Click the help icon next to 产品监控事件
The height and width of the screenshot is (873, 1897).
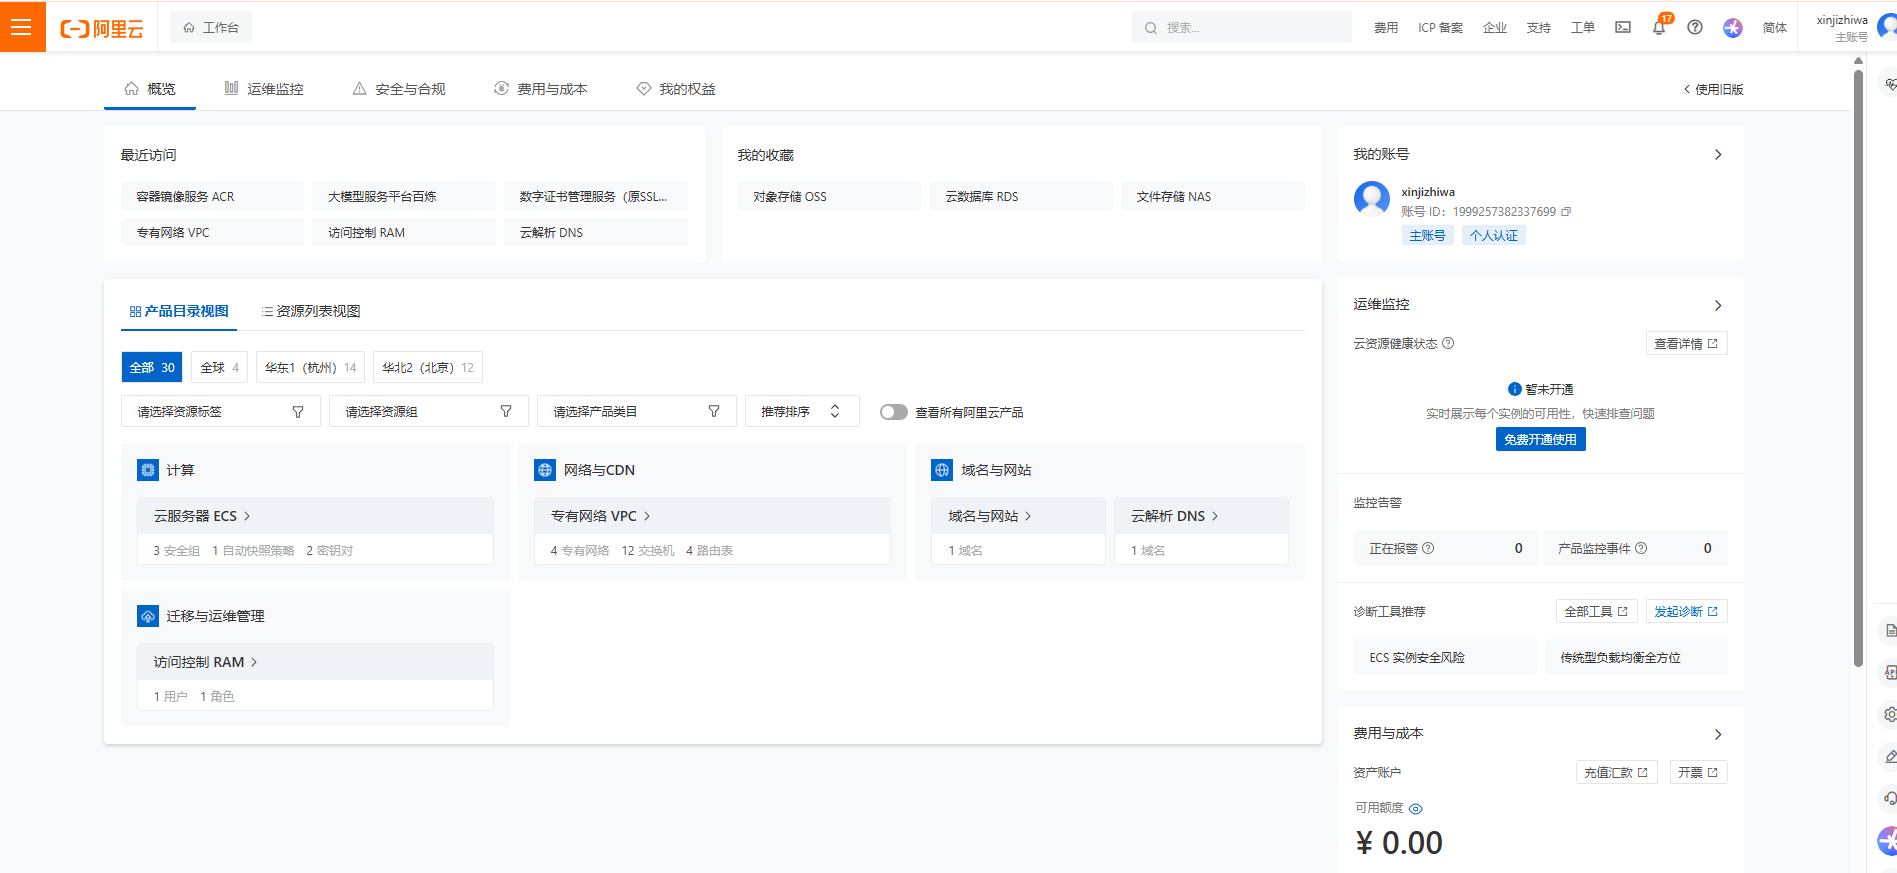1641,548
